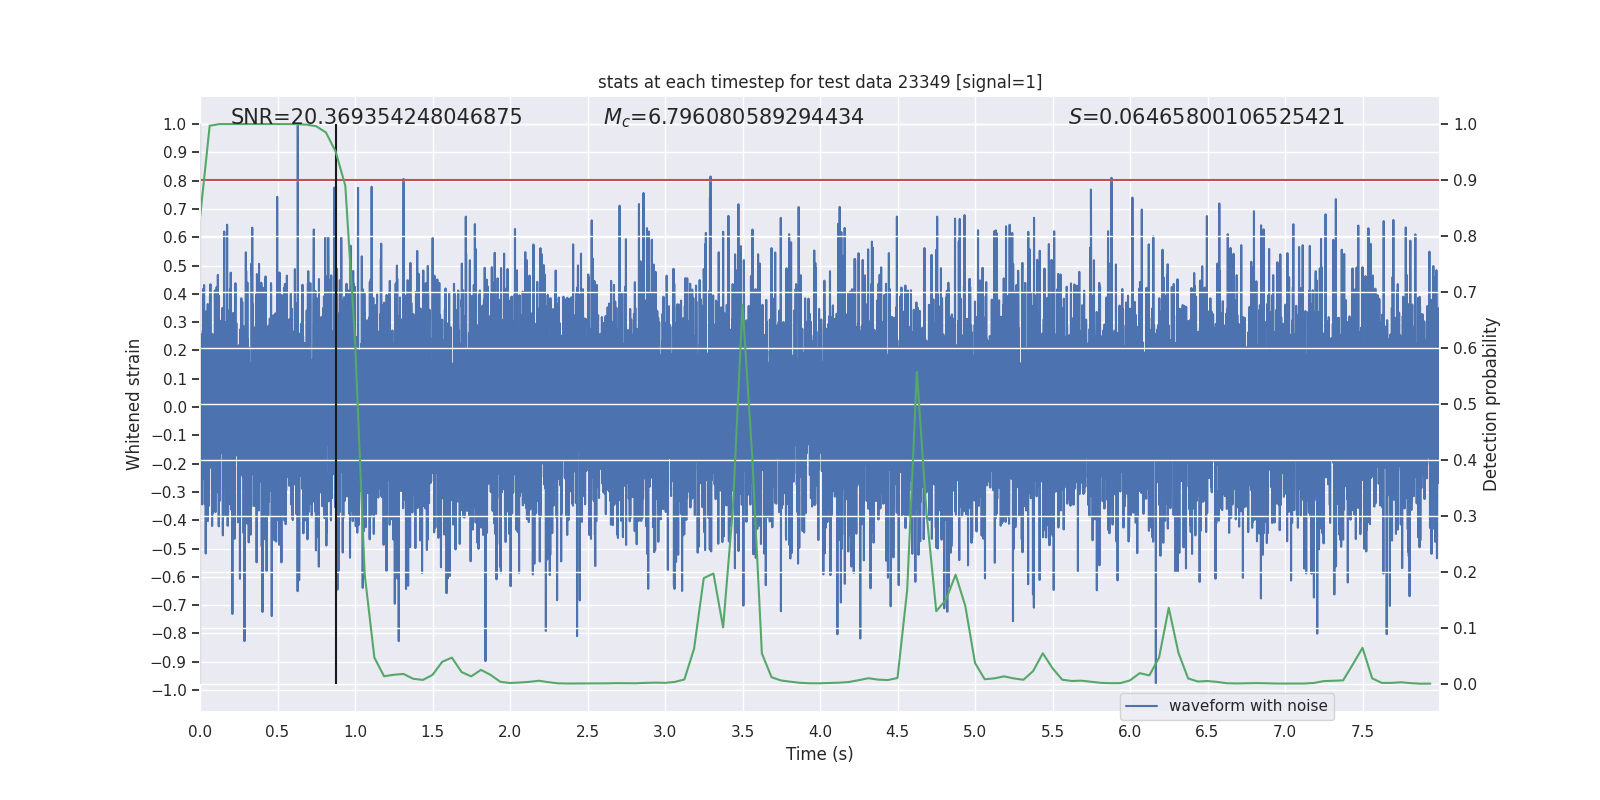Click the 'Time (s)' x-axis label

(819, 754)
